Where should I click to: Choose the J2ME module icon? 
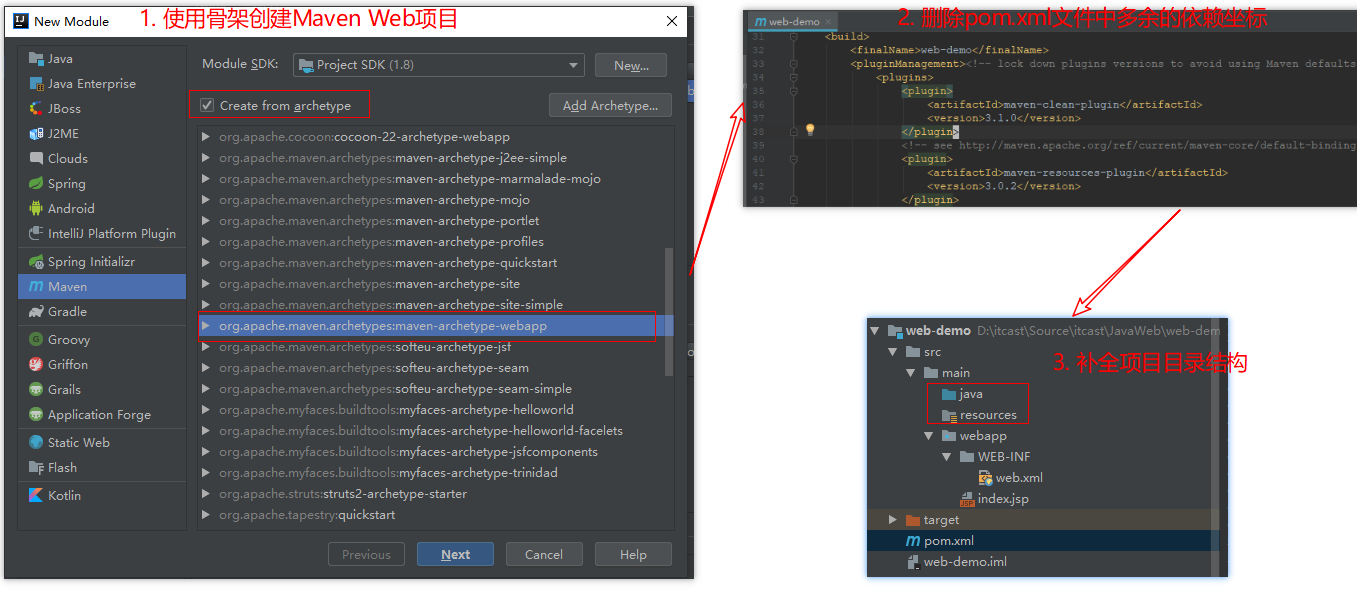point(37,134)
